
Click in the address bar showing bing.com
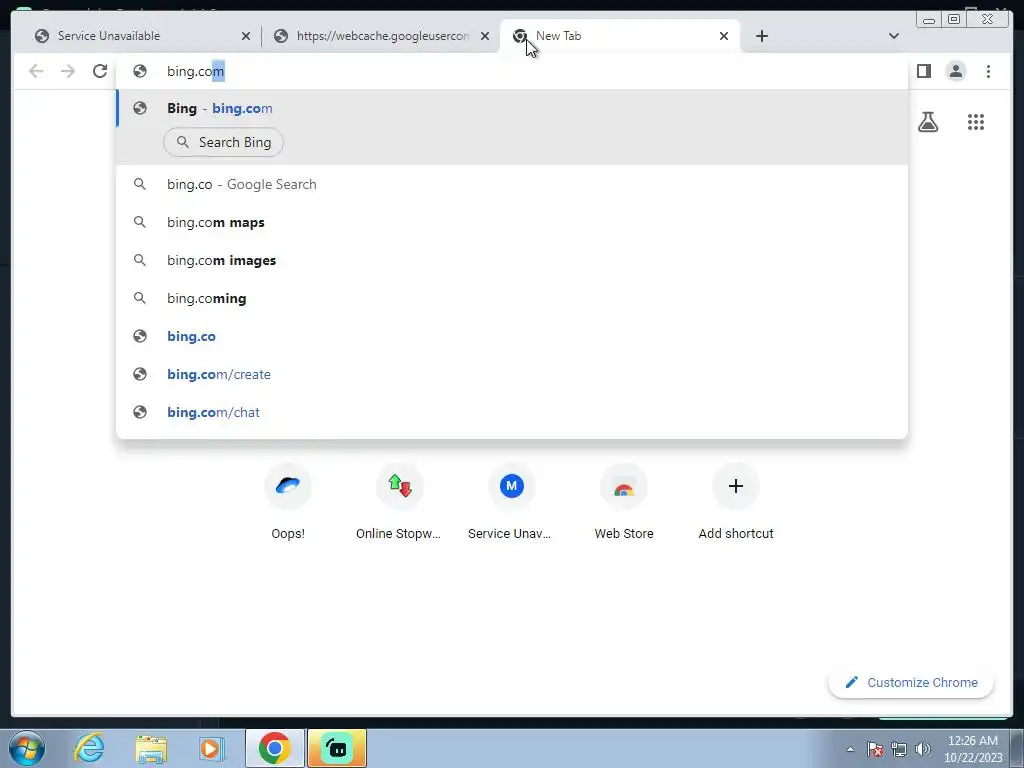coord(512,71)
